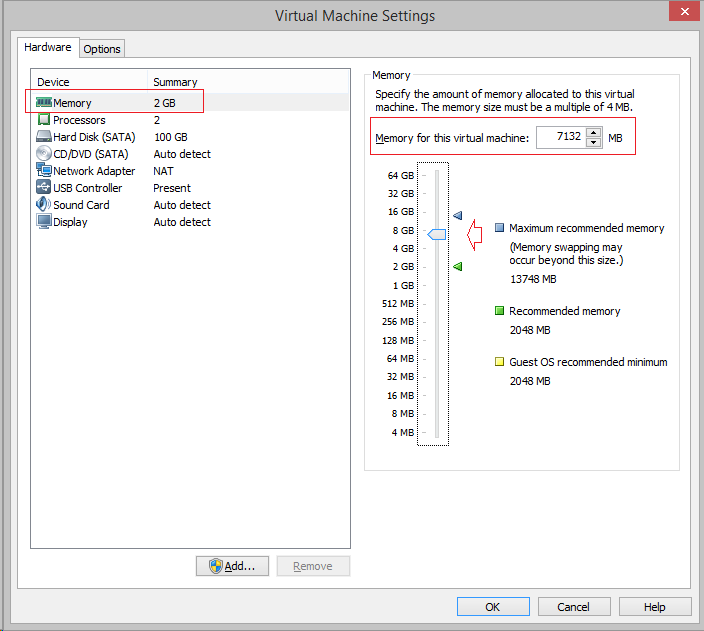This screenshot has width=704, height=631.
Task: Close the Virtual Machine Settings dialog
Action: 684,11
